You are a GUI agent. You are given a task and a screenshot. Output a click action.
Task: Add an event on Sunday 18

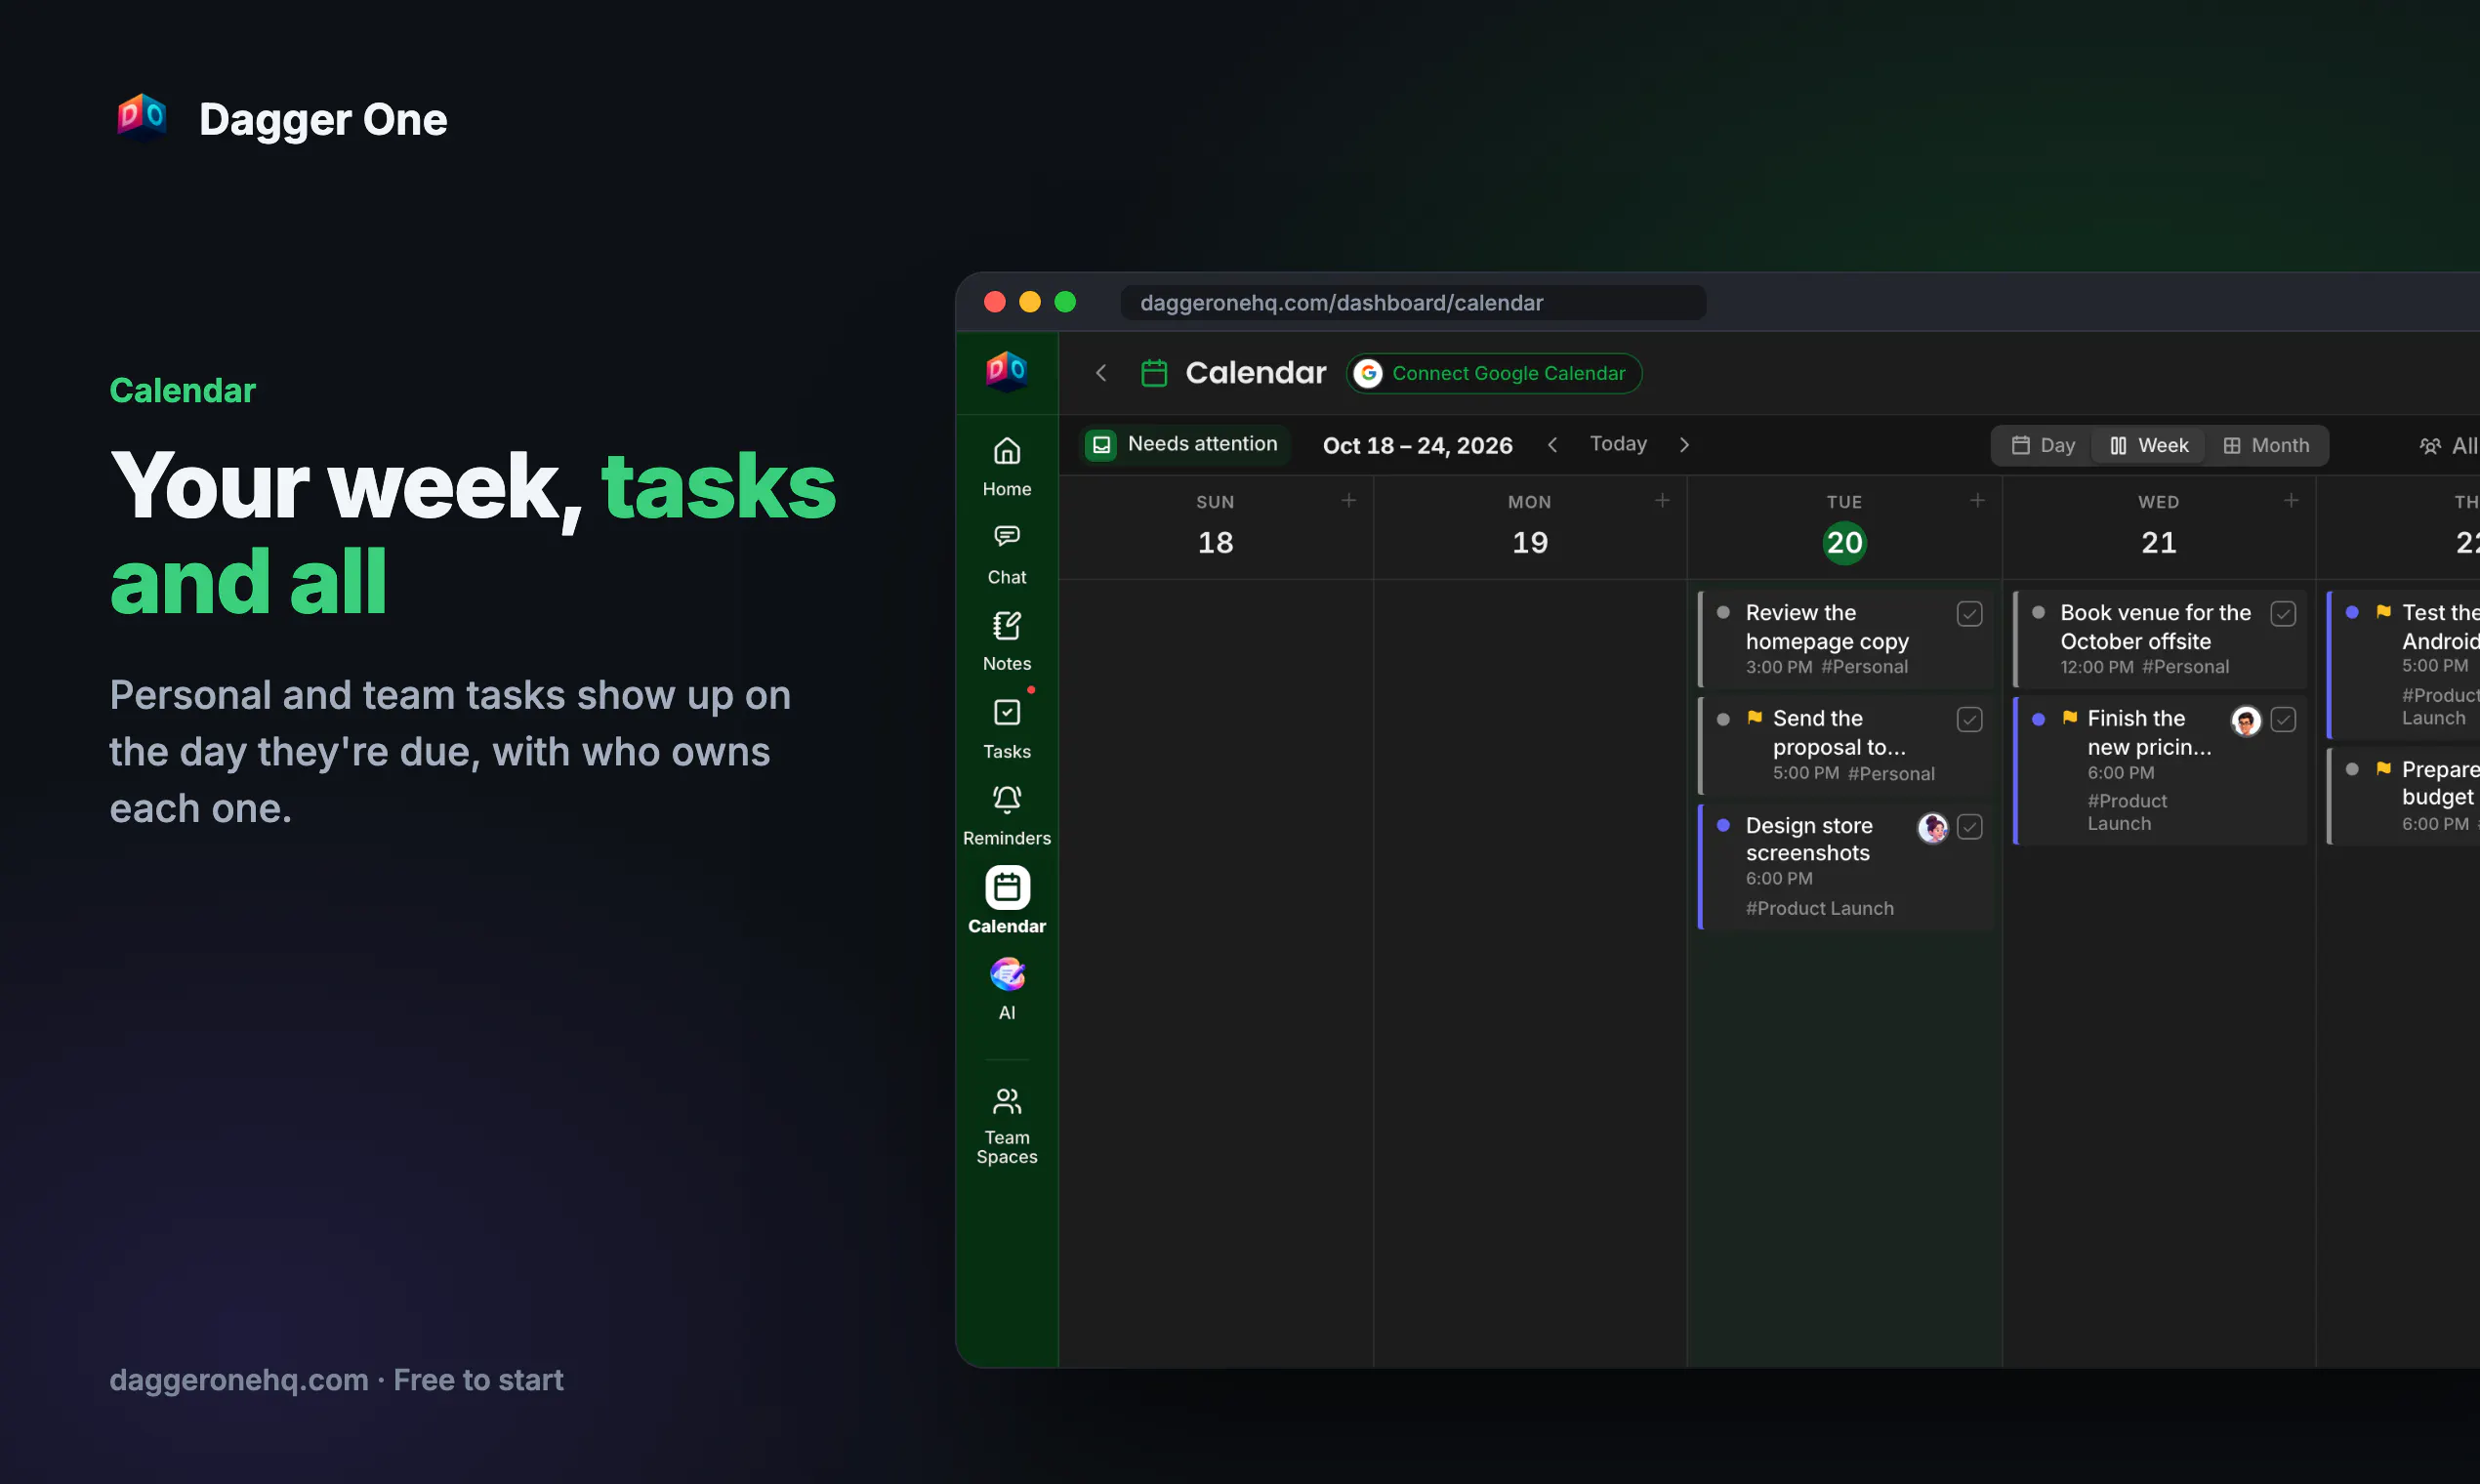point(1348,500)
